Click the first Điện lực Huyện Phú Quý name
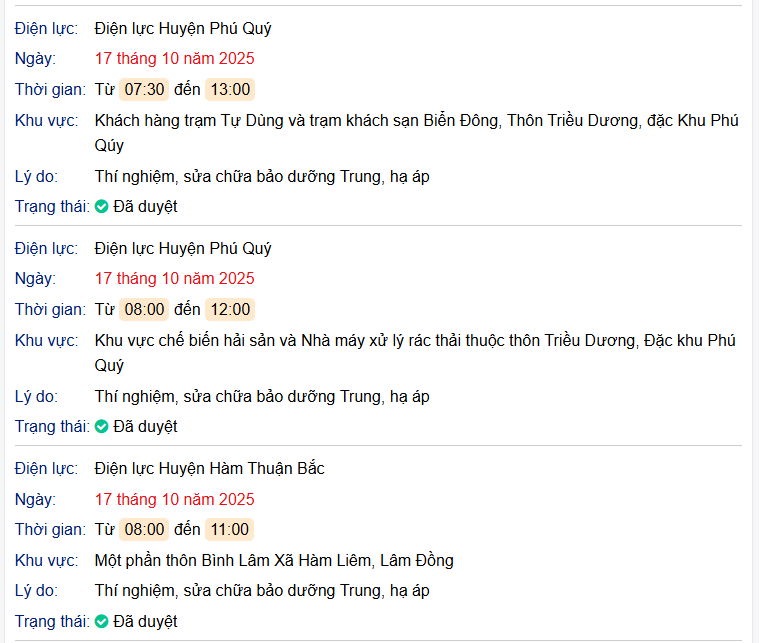The height and width of the screenshot is (643, 759). (x=183, y=28)
